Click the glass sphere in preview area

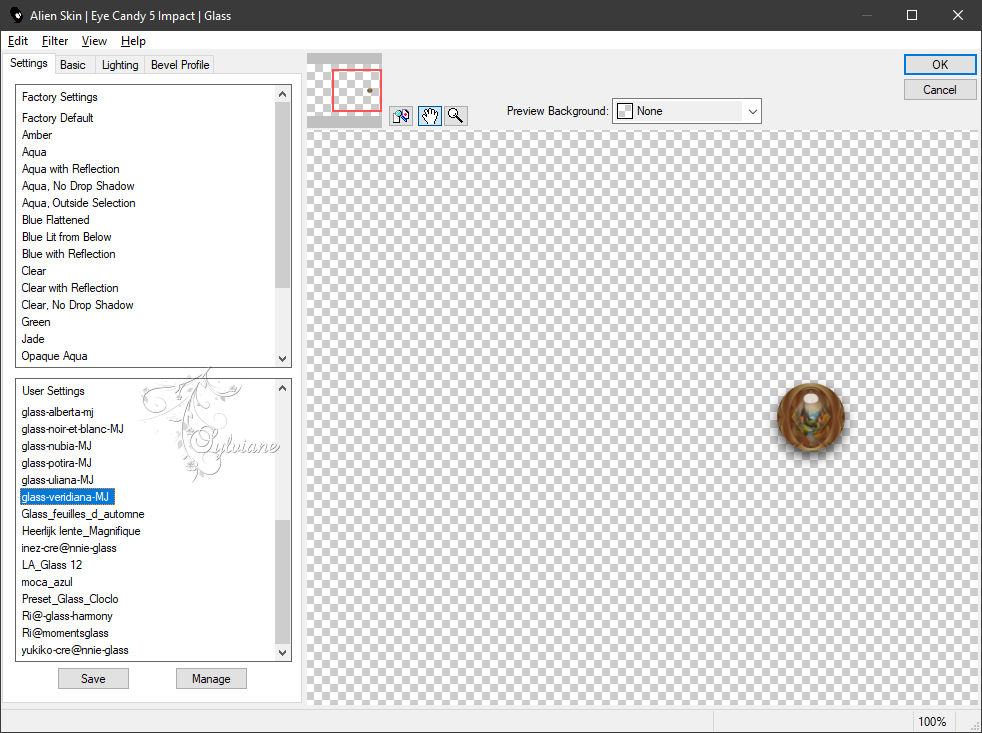(811, 417)
